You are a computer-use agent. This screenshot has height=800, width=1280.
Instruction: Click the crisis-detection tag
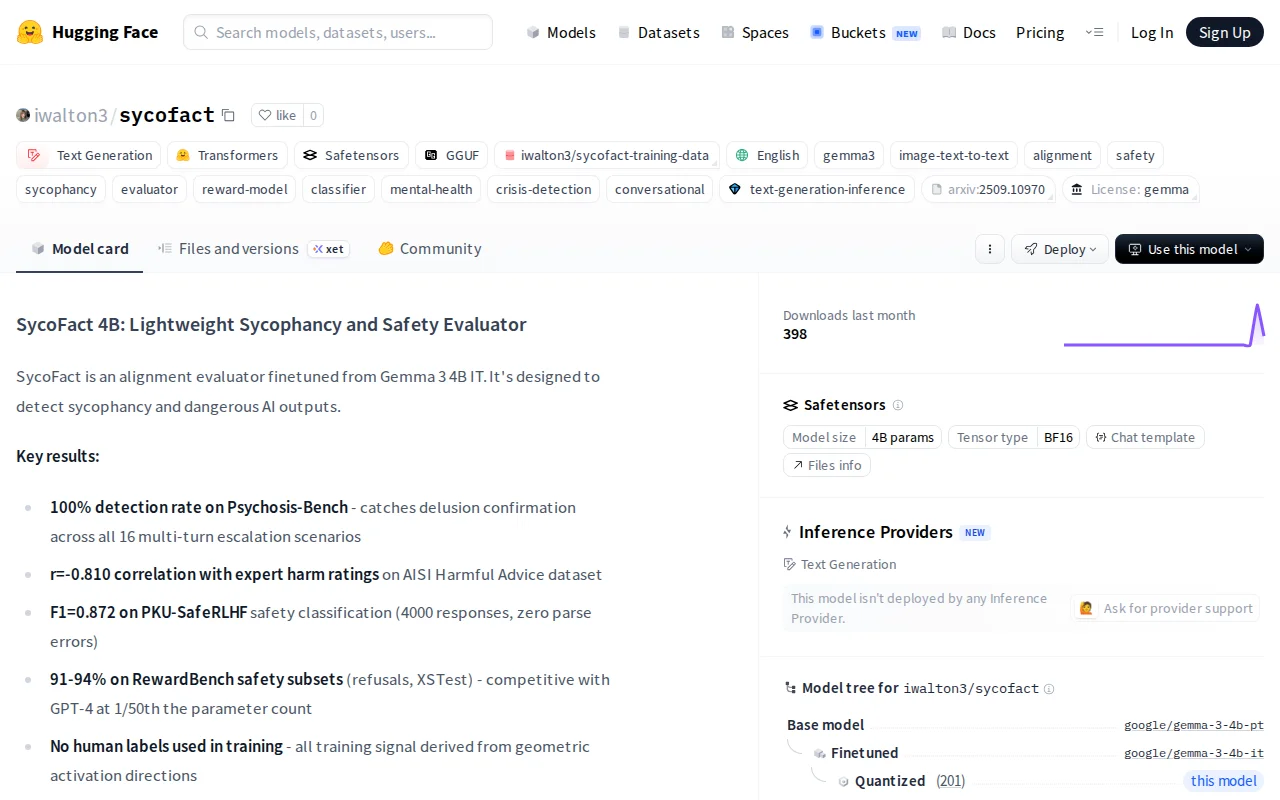point(544,189)
